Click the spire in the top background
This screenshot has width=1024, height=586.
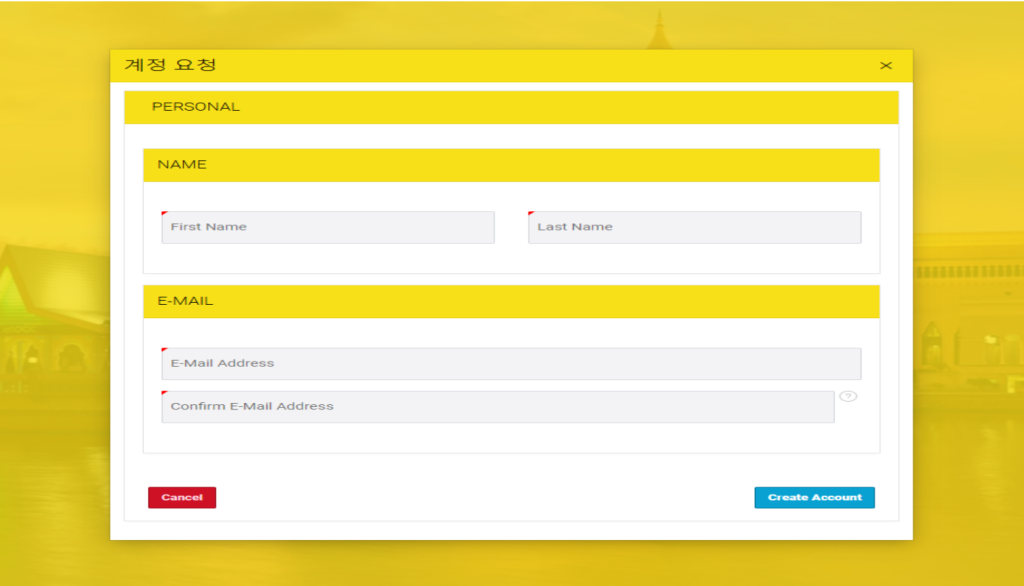click(658, 30)
